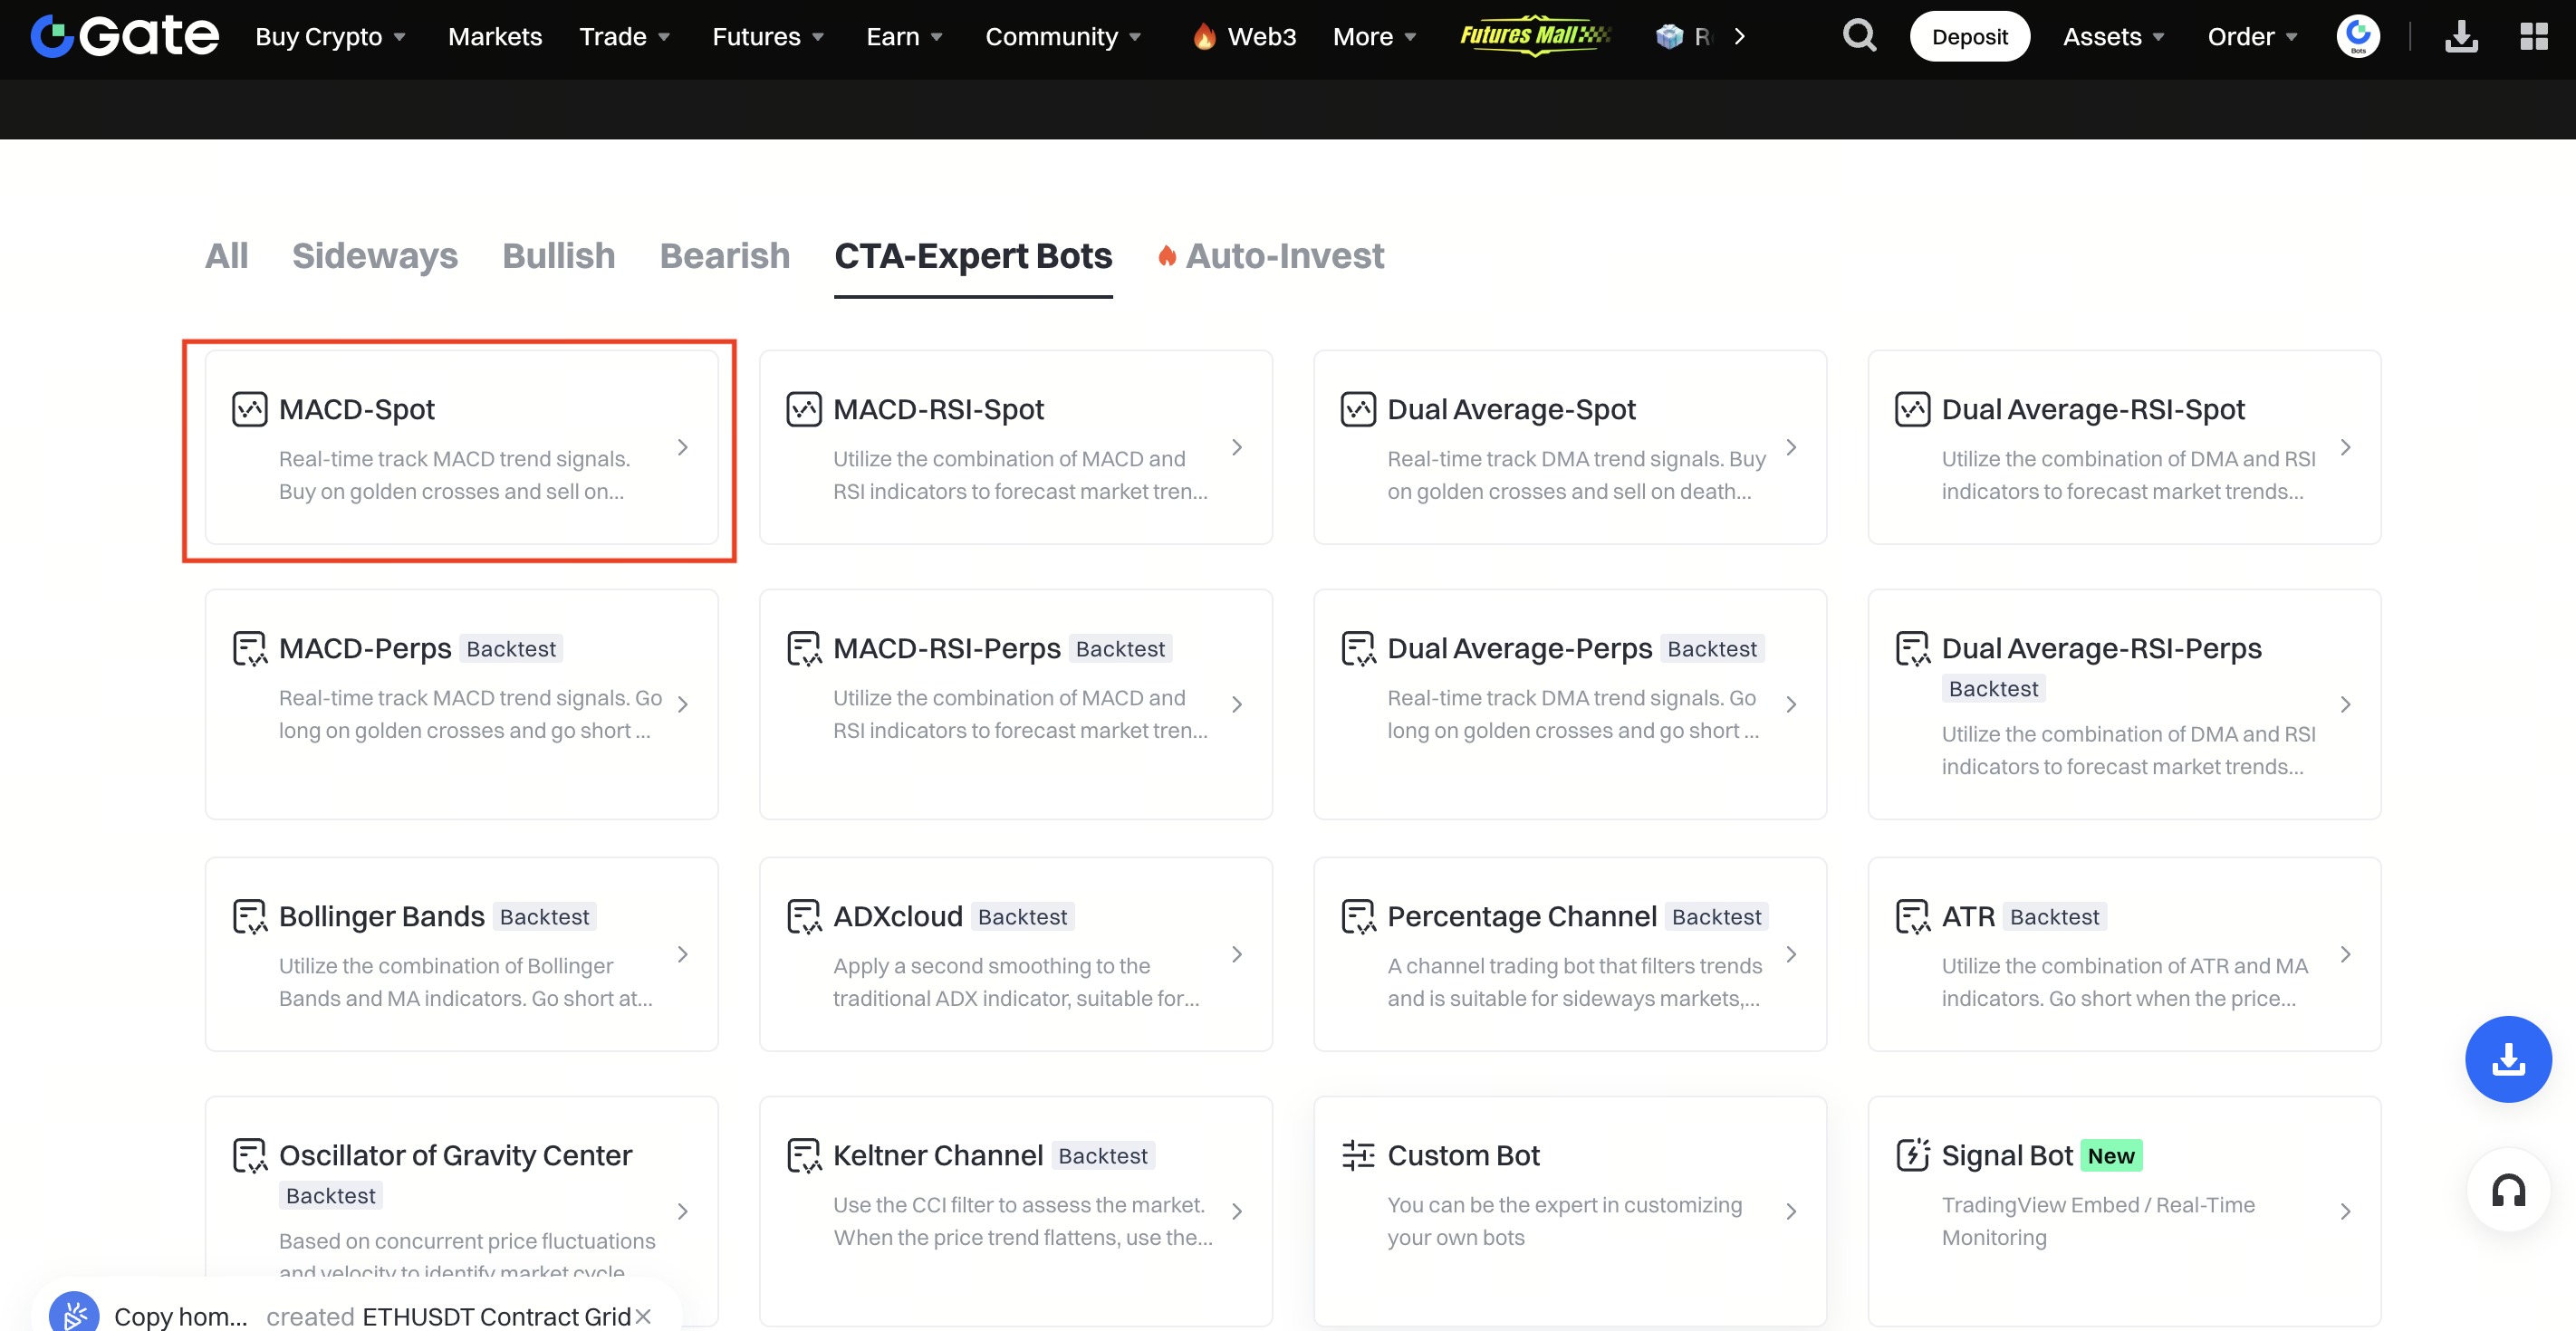Expand the Buy Crypto dropdown
Screen dimensions: 2576x1331
(x=330, y=37)
